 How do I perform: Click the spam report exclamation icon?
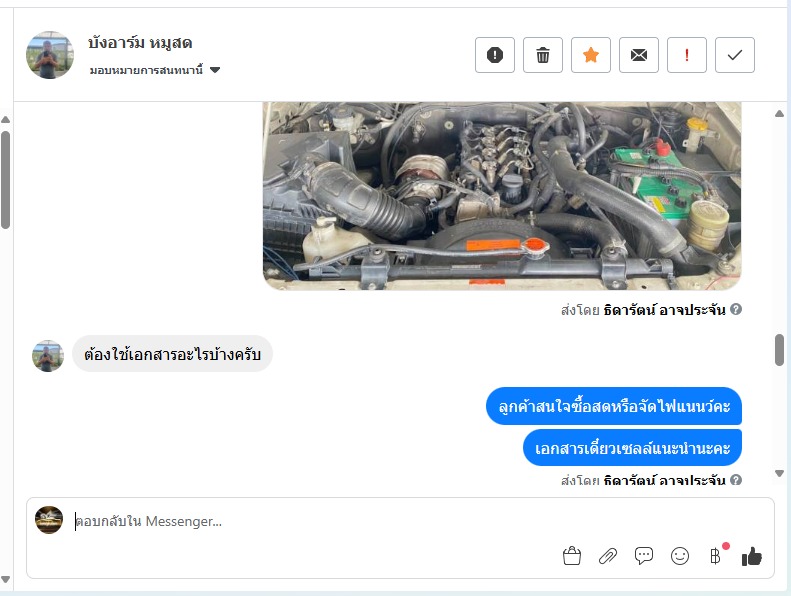(x=494, y=55)
